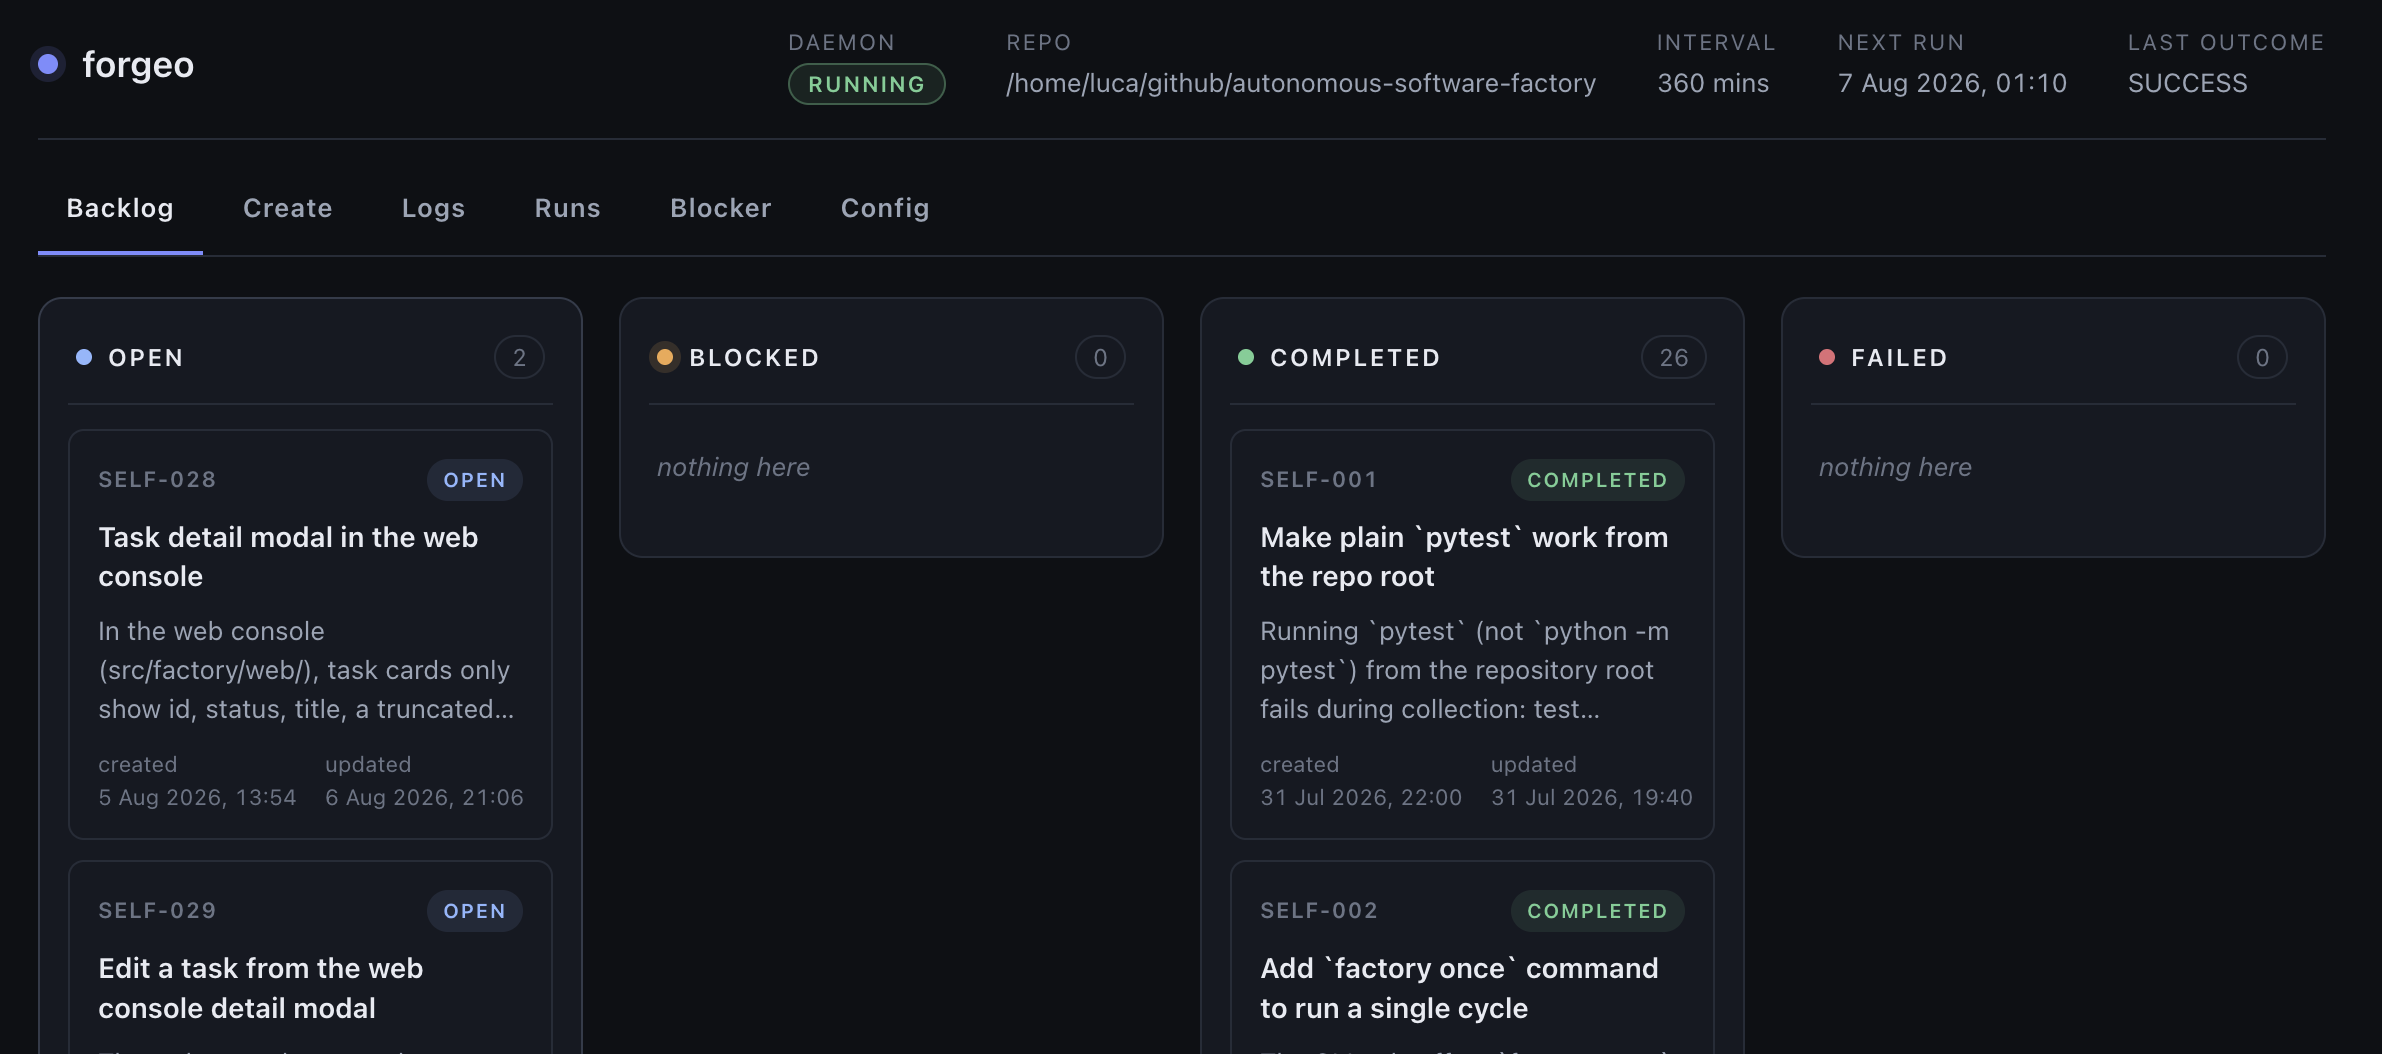
Task: Click the repo path /home/luca/github/autonomous-software-factory
Action: click(x=1301, y=83)
